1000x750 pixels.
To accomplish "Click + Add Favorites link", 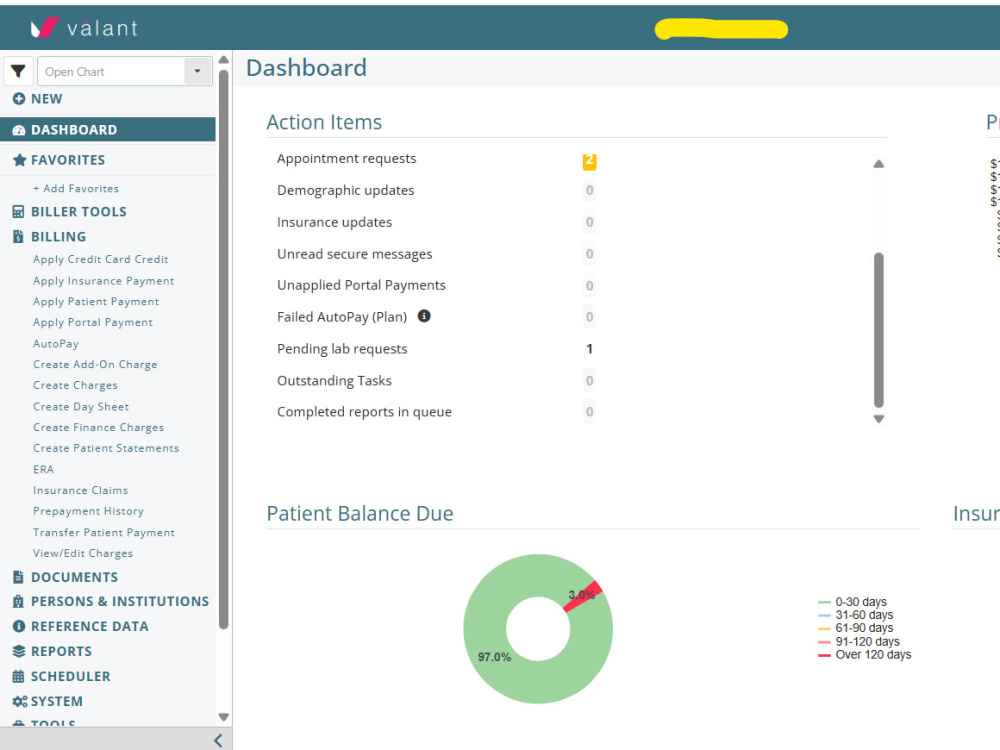I will pyautogui.click(x=76, y=189).
